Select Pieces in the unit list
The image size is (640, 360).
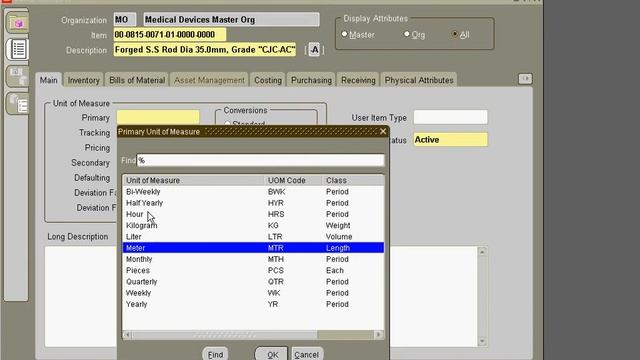[253, 271]
